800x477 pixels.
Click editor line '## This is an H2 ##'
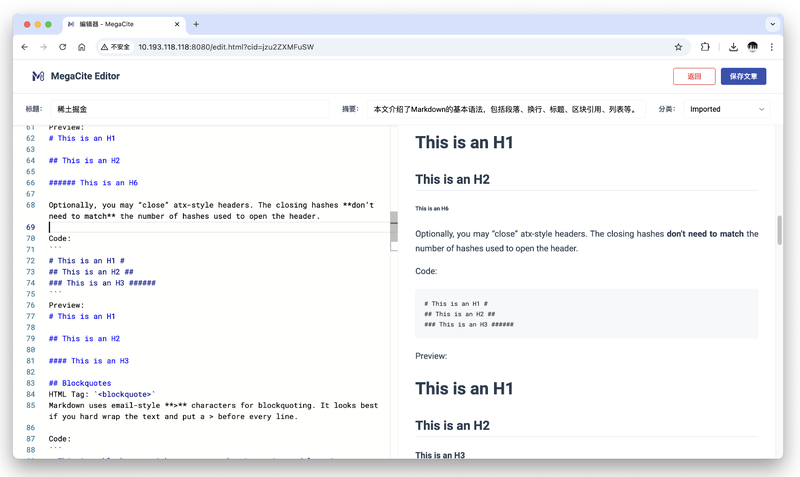click(x=91, y=272)
